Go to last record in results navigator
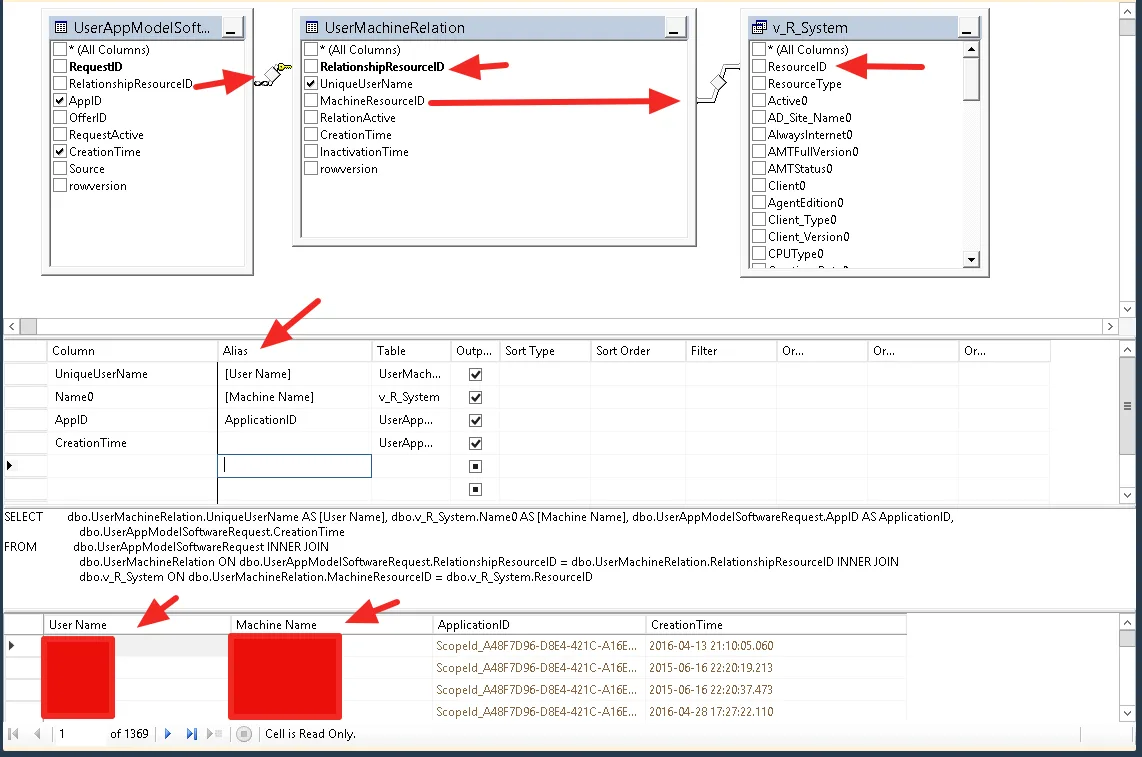The width and height of the screenshot is (1142, 757). [192, 734]
